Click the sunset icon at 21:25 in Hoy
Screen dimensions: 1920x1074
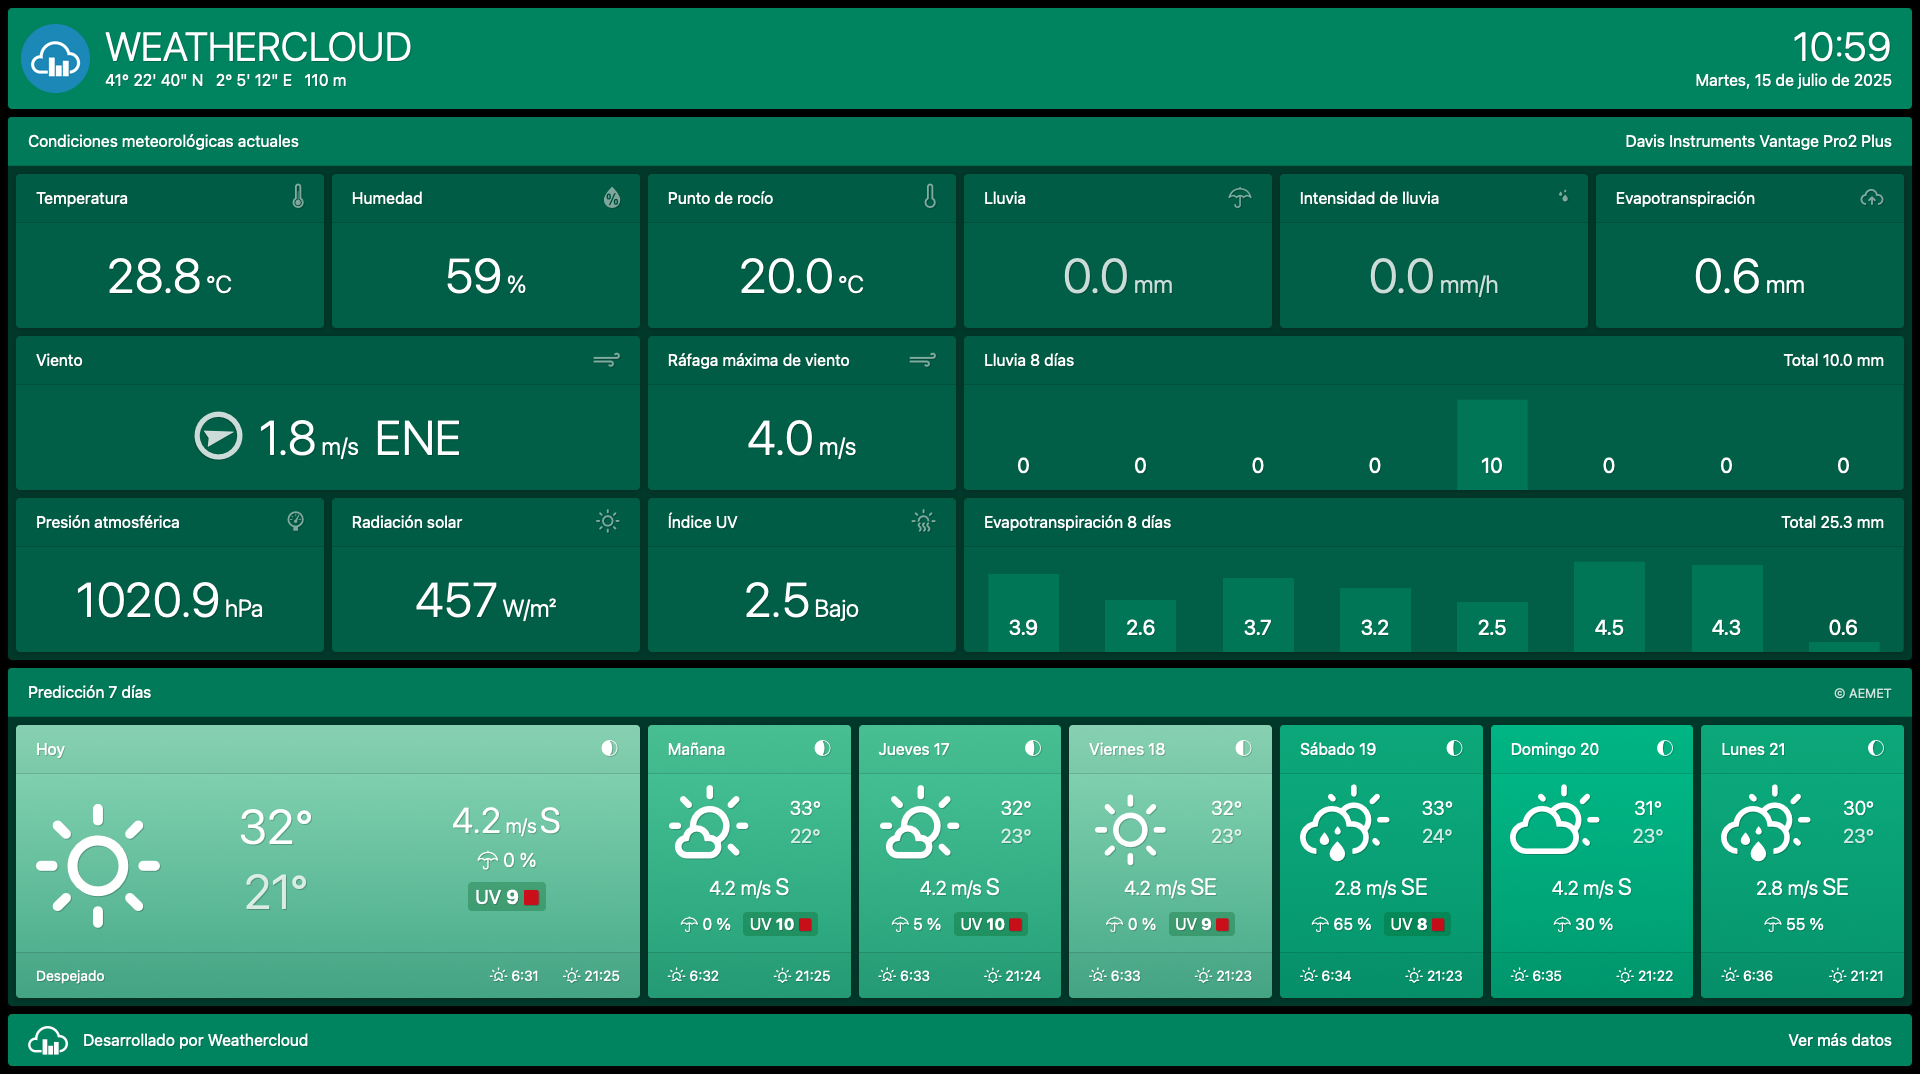(x=571, y=975)
